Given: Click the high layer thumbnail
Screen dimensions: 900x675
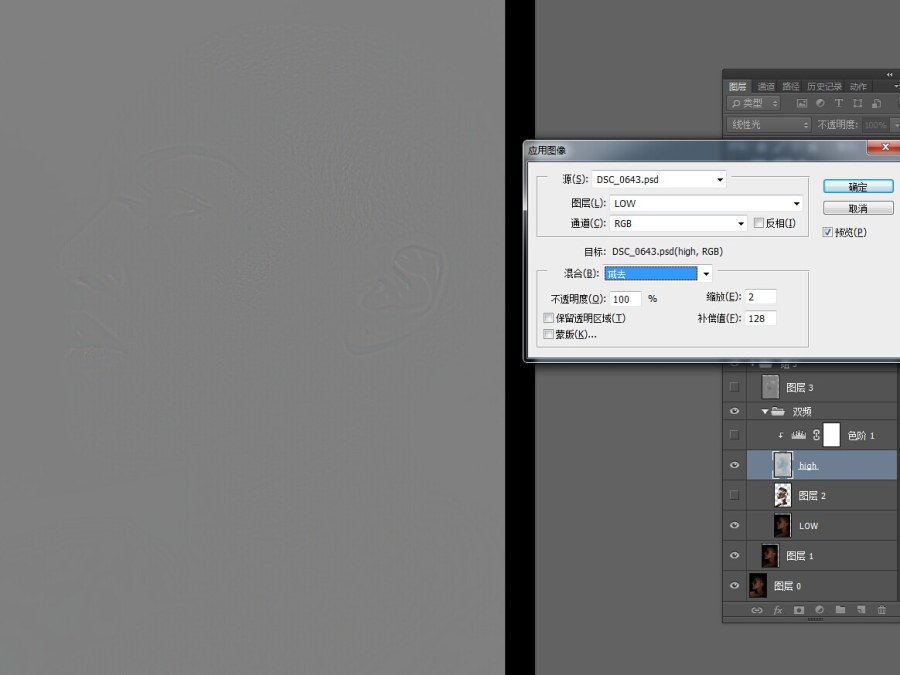Looking at the screenshot, I should coord(782,465).
